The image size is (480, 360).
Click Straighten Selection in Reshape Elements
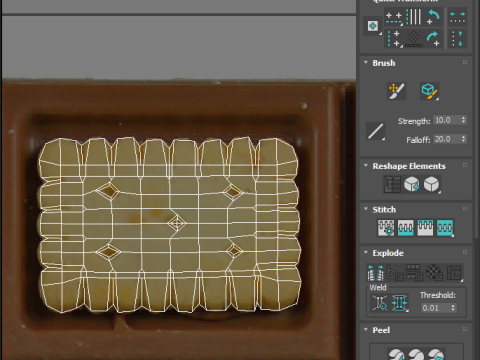392,184
